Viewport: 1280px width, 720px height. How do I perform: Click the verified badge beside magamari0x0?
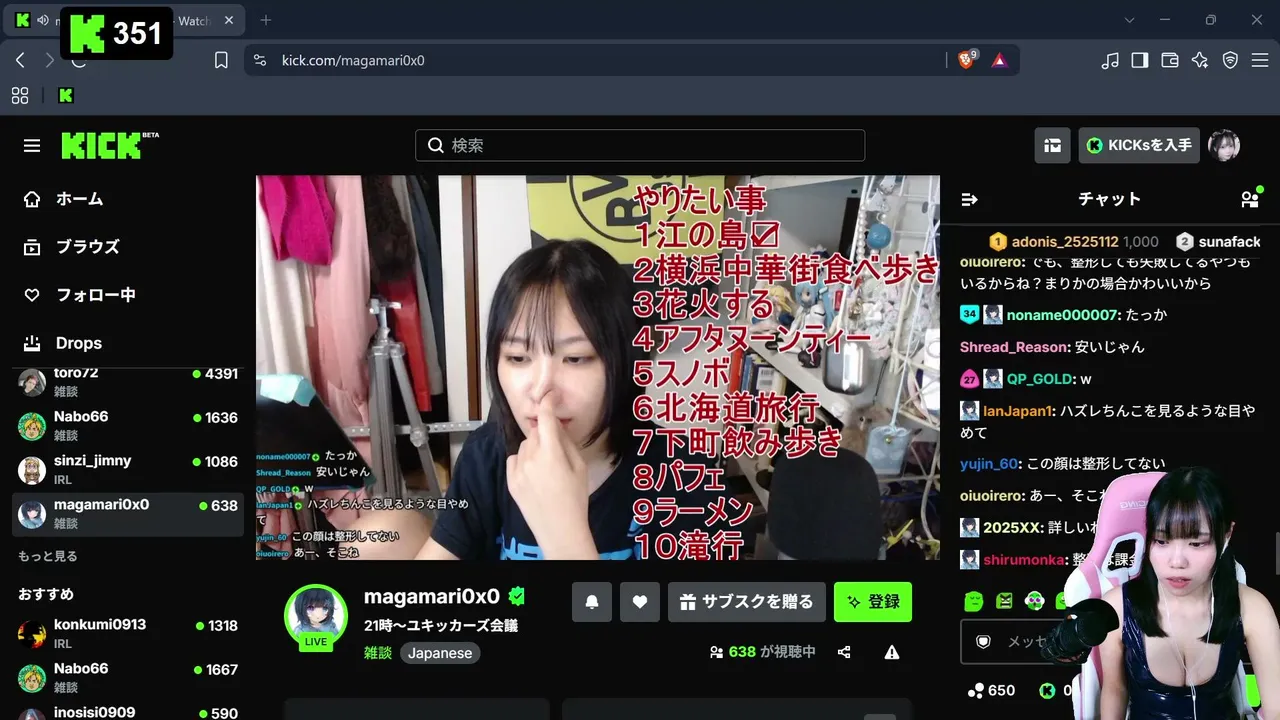tap(517, 597)
